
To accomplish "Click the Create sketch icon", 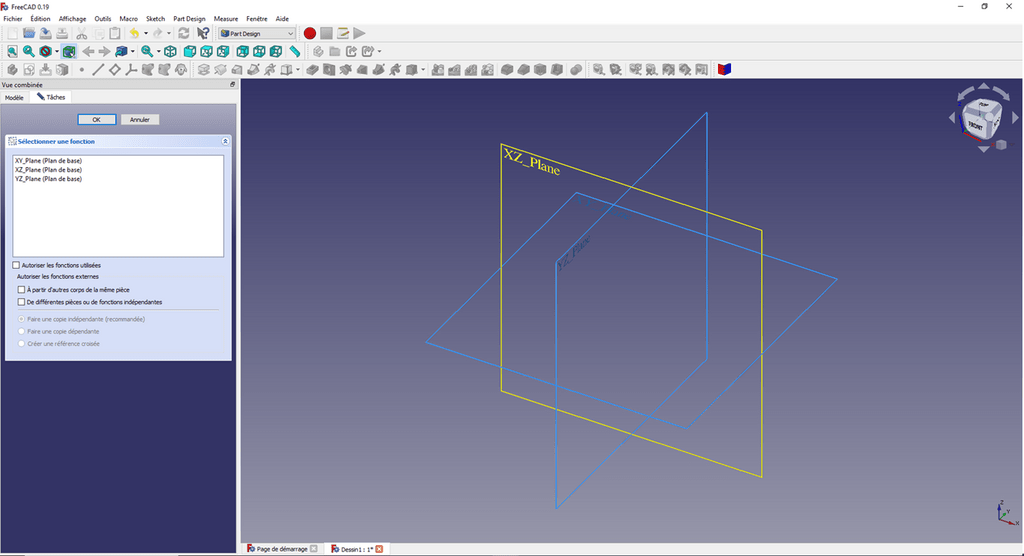I will (29, 69).
